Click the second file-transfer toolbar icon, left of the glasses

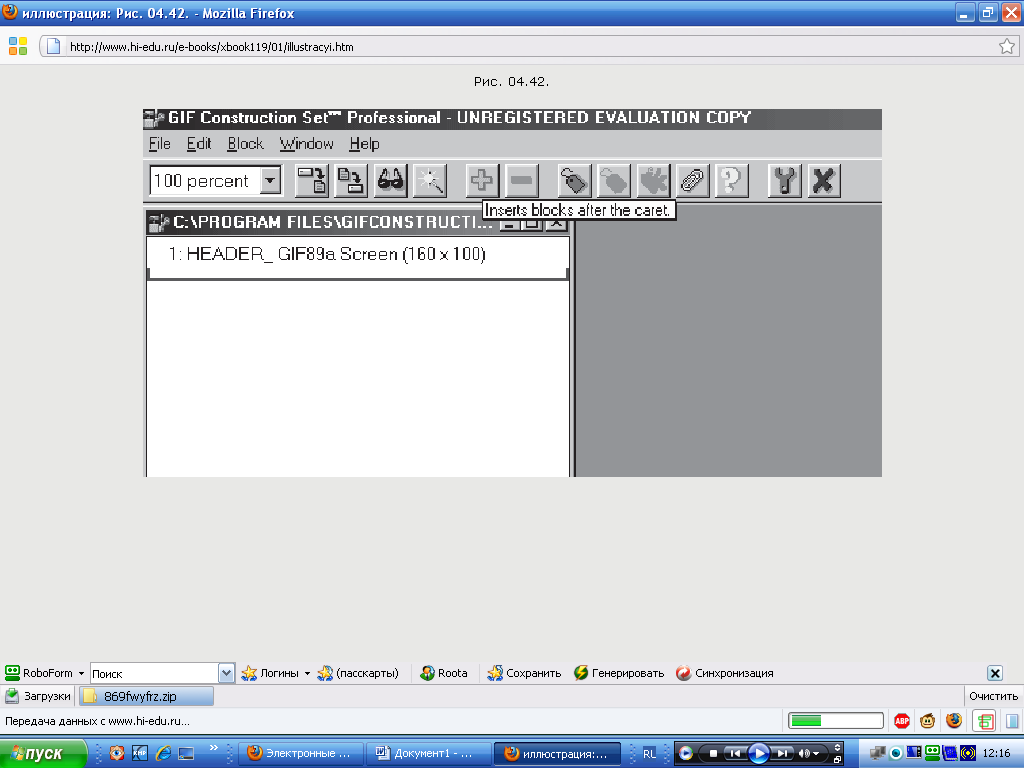pyautogui.click(x=351, y=180)
